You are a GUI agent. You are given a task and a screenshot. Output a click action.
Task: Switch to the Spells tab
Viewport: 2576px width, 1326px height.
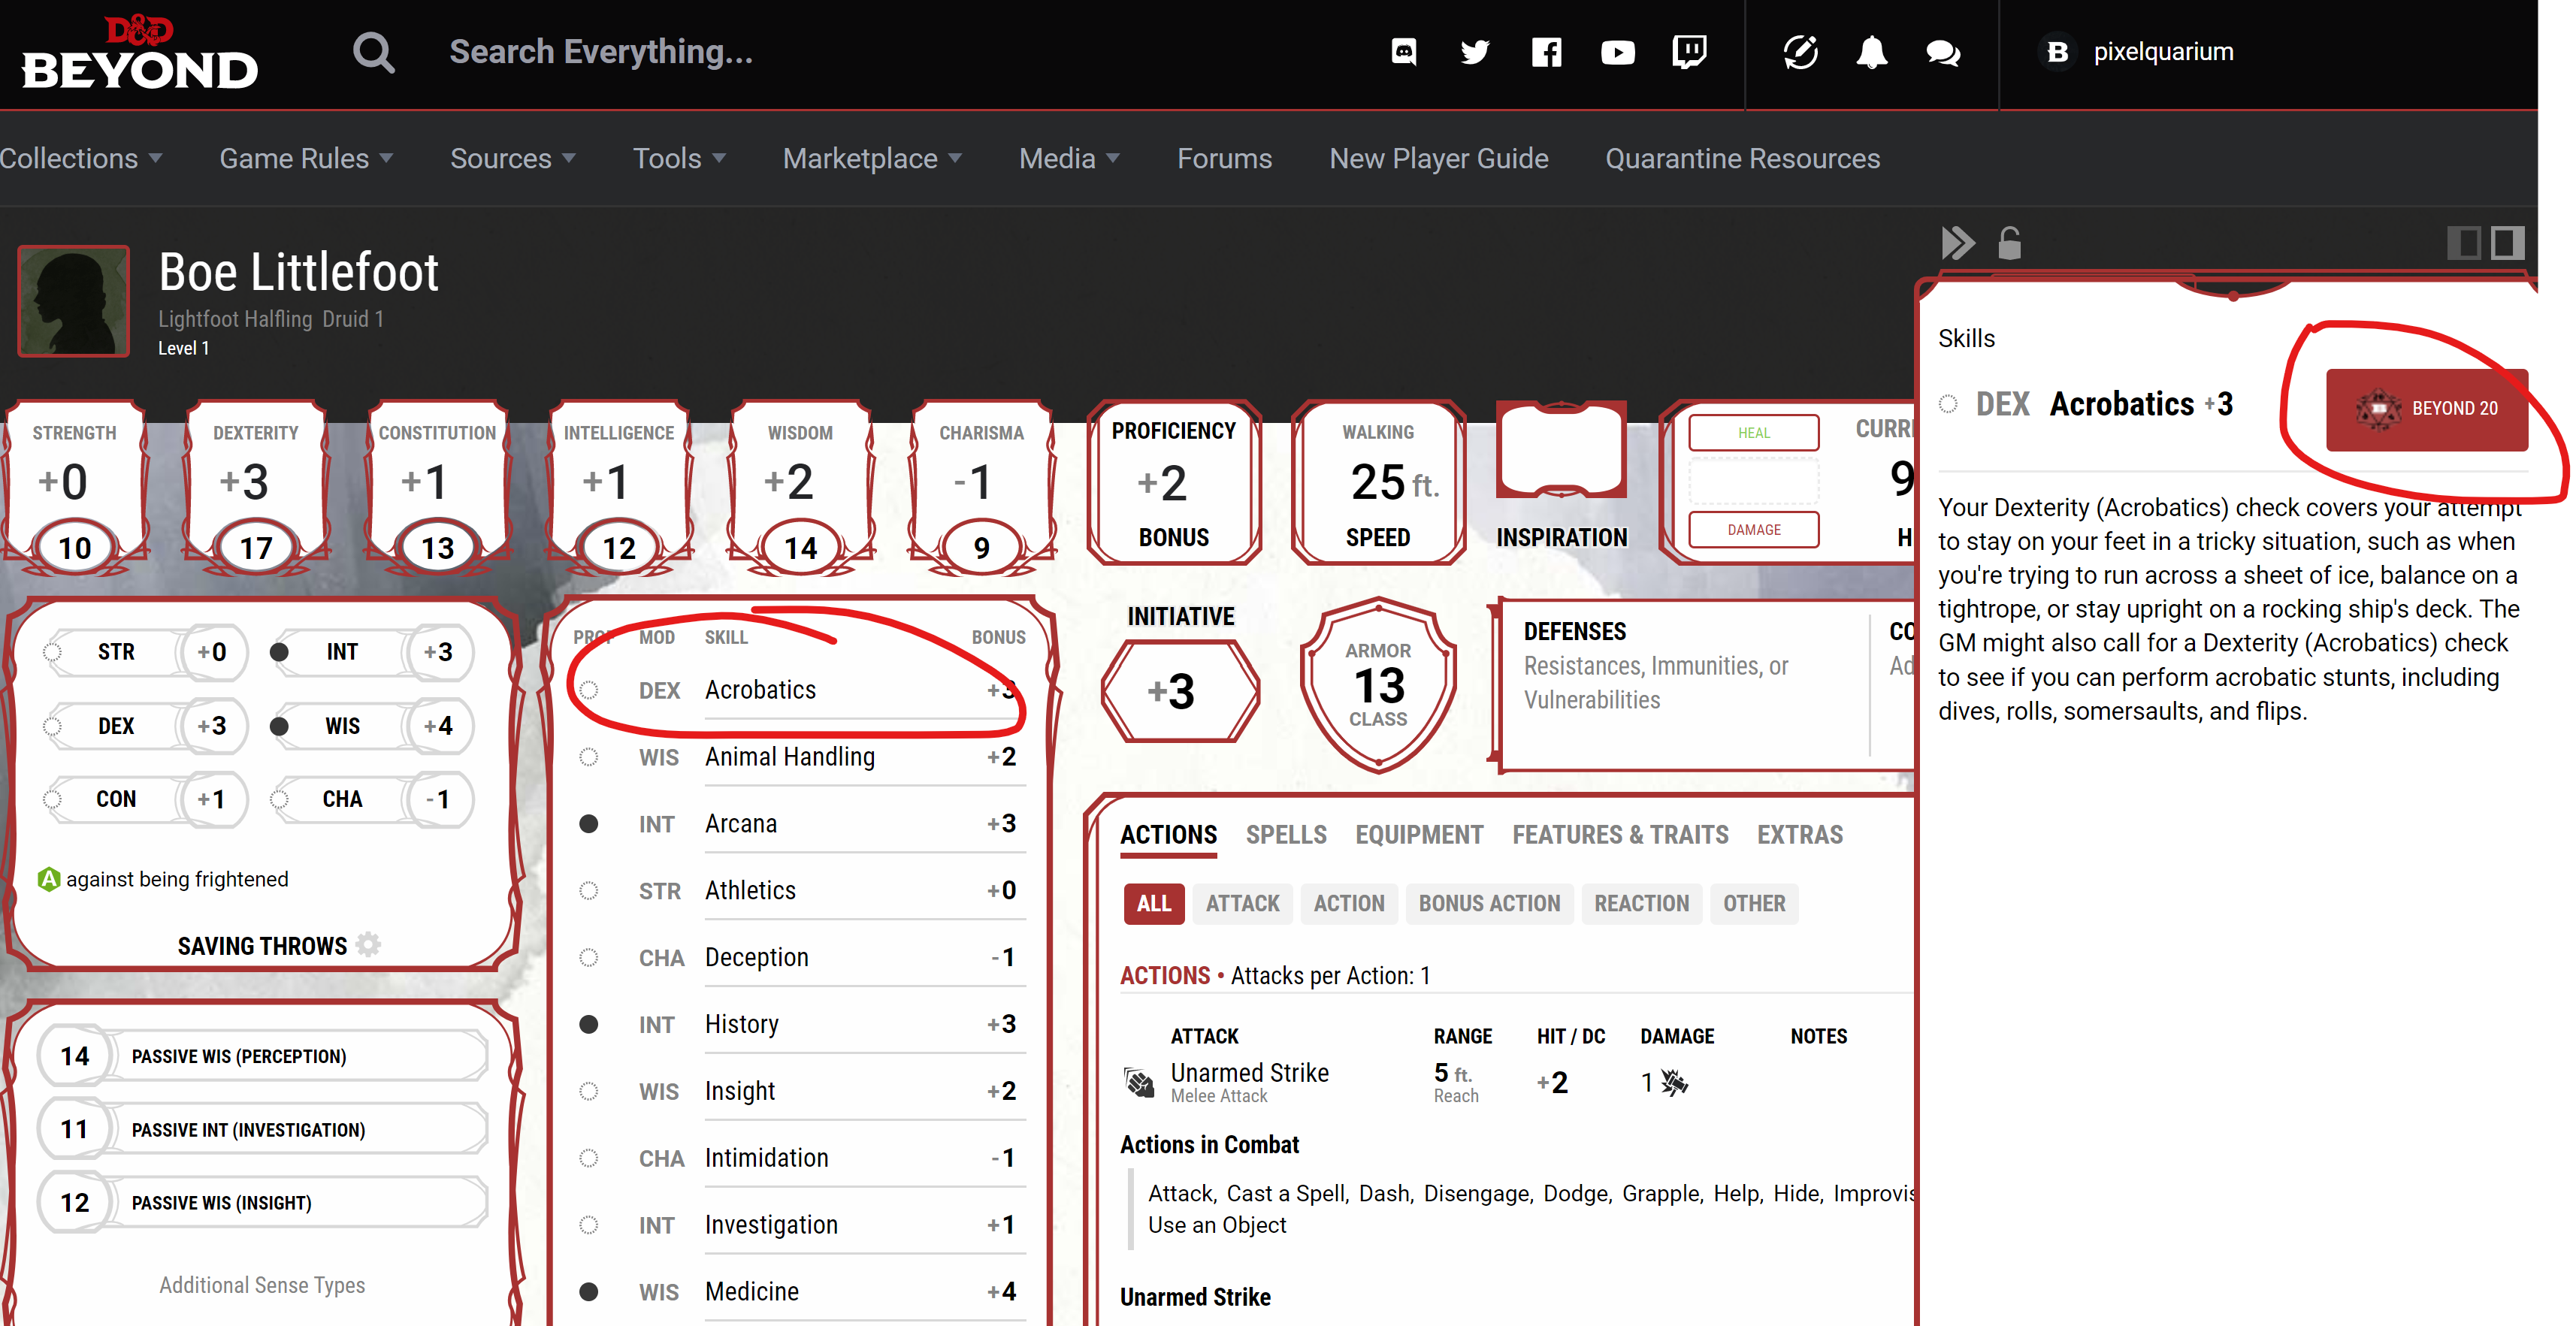click(x=1286, y=835)
